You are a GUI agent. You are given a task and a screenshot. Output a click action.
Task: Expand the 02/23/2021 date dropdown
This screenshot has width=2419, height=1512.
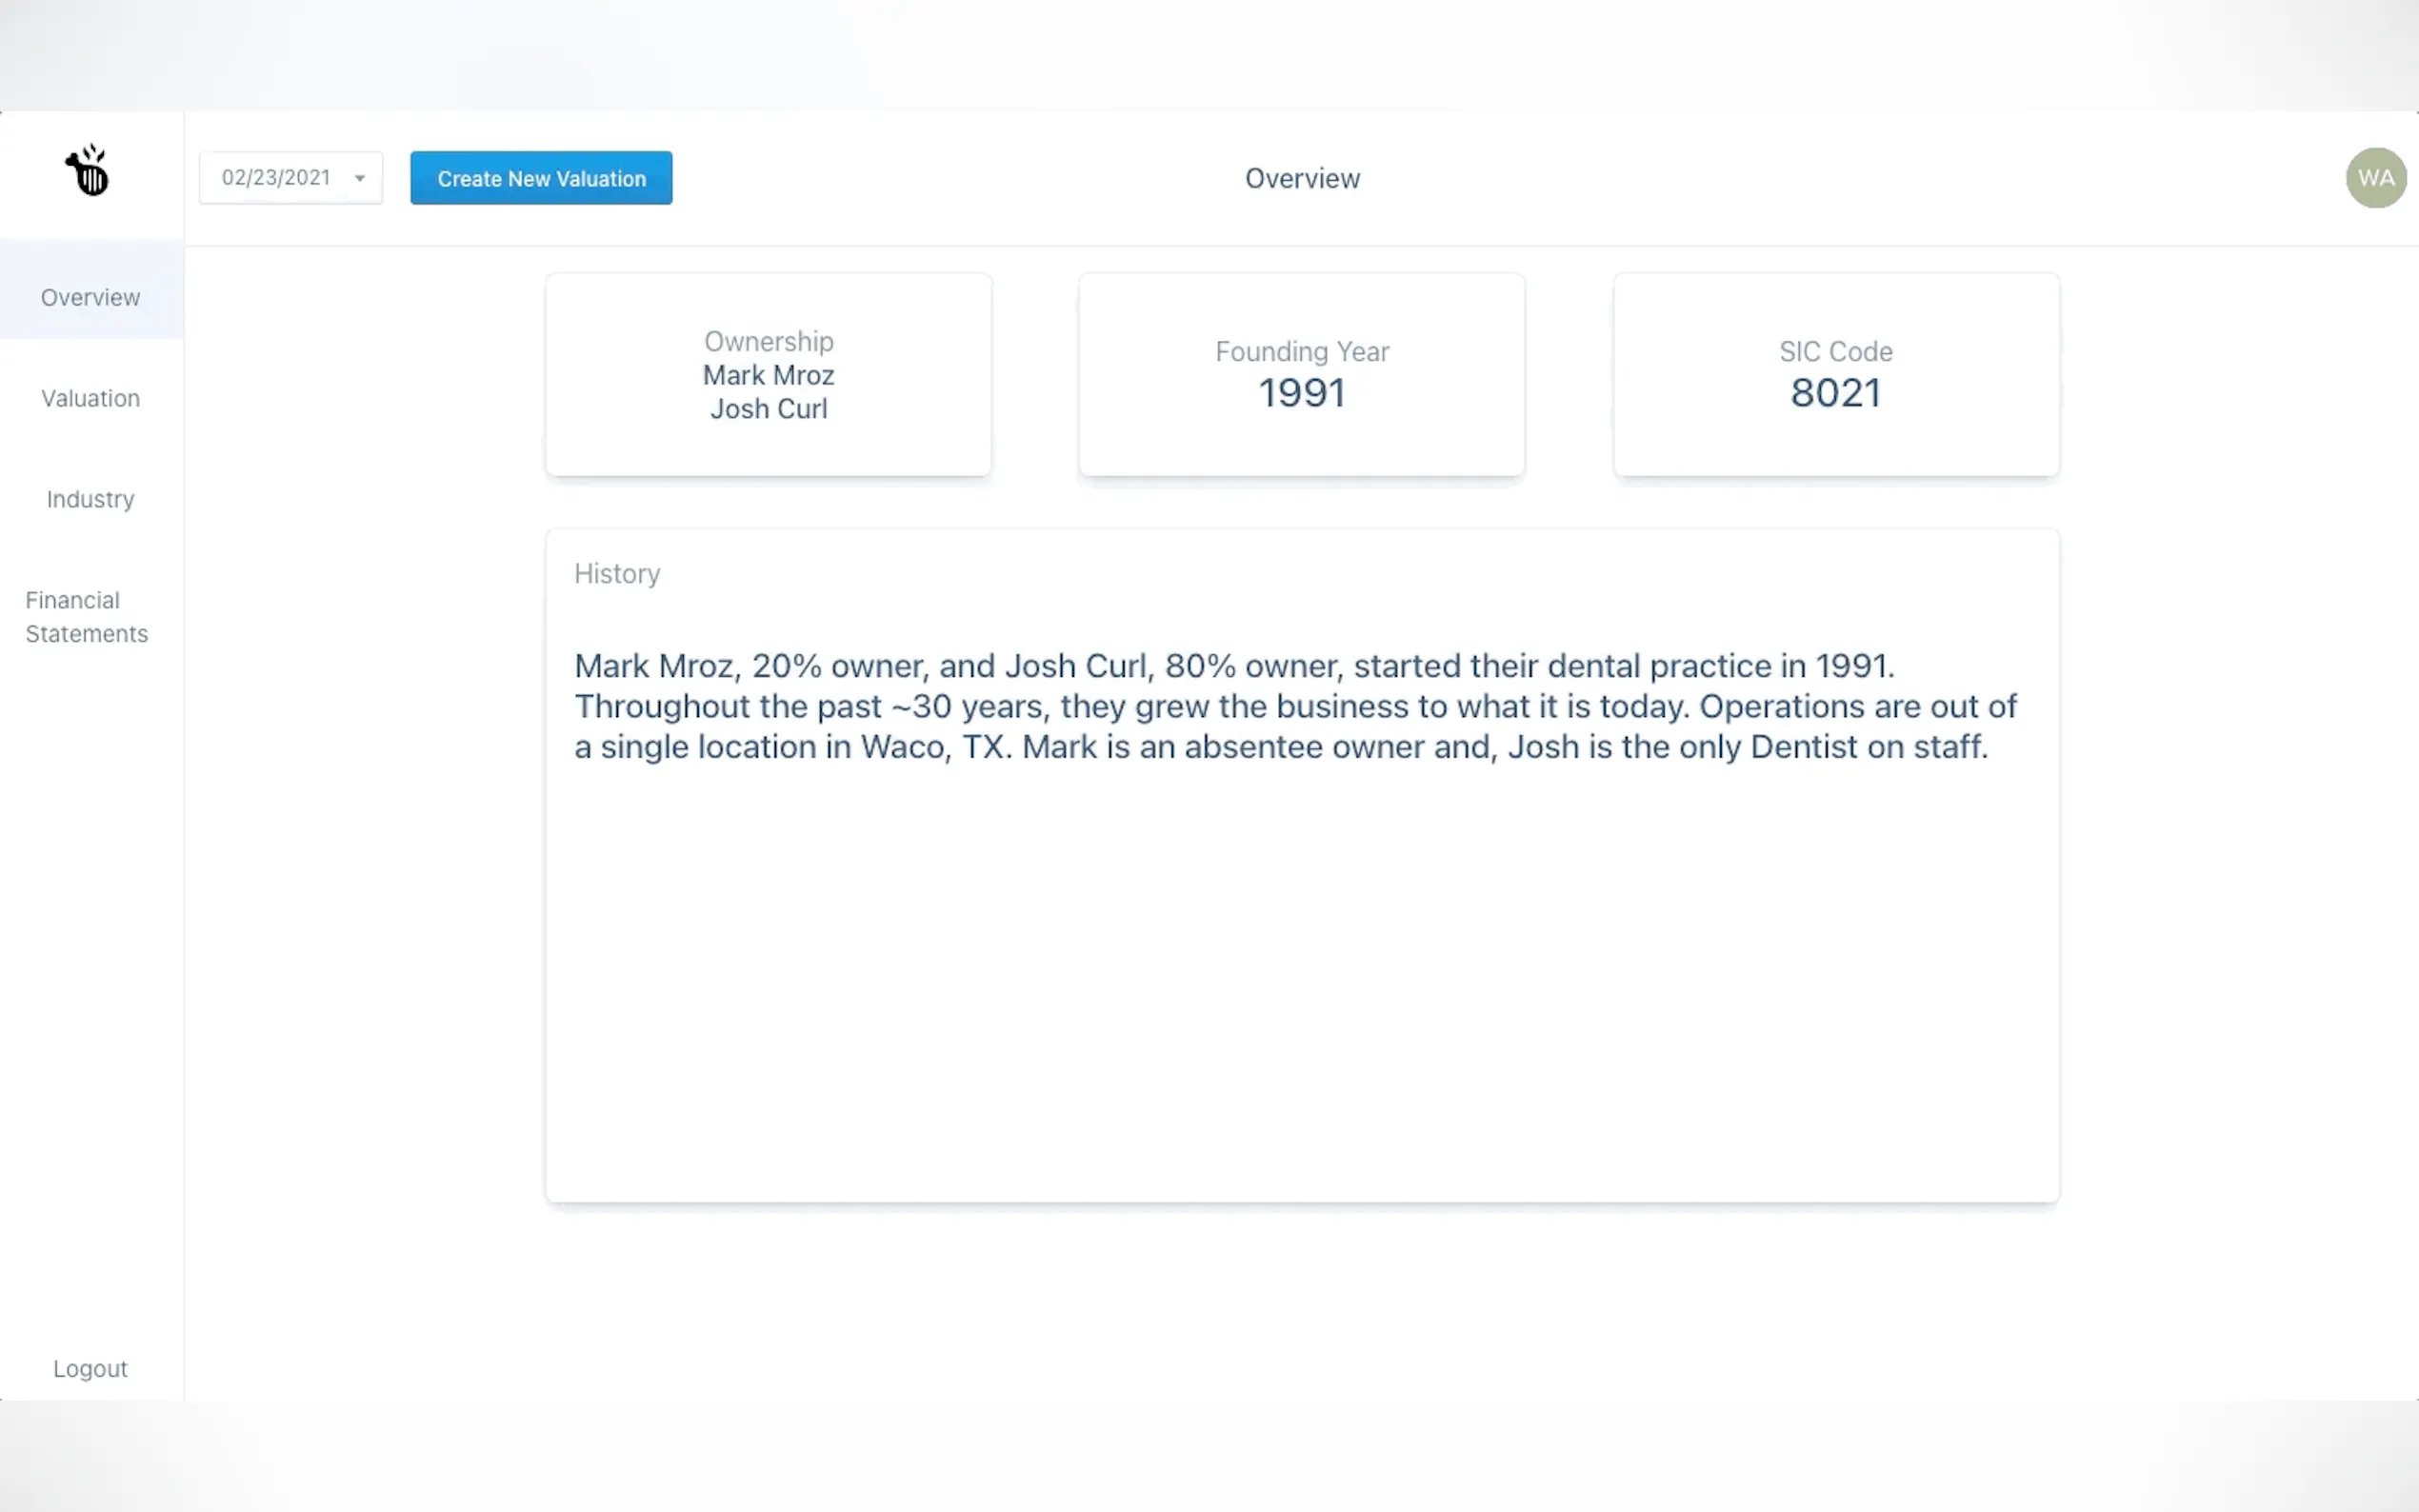pos(289,178)
